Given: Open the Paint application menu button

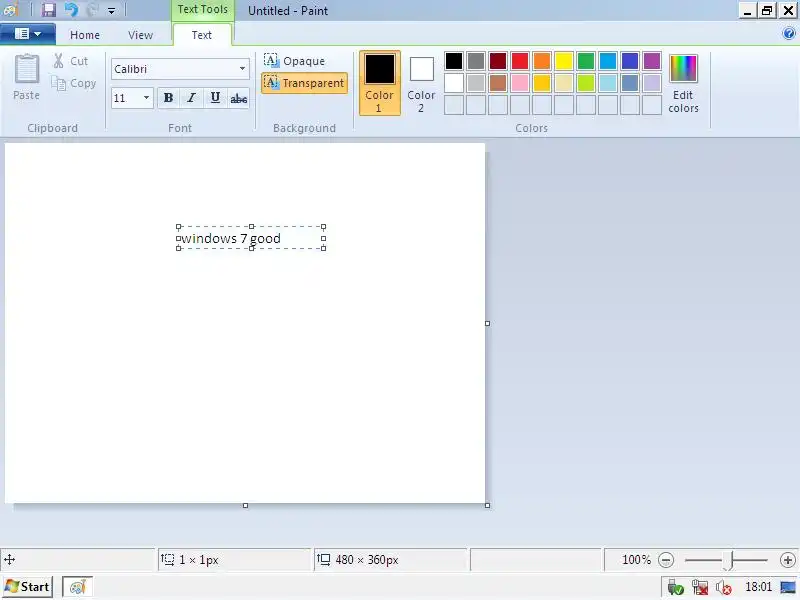Looking at the screenshot, I should 28,34.
